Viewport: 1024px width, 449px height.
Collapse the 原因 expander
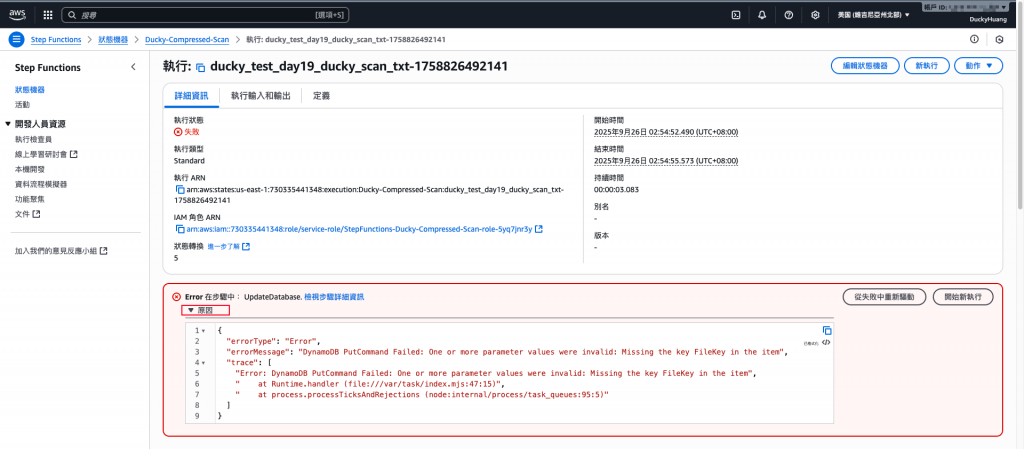(x=206, y=311)
